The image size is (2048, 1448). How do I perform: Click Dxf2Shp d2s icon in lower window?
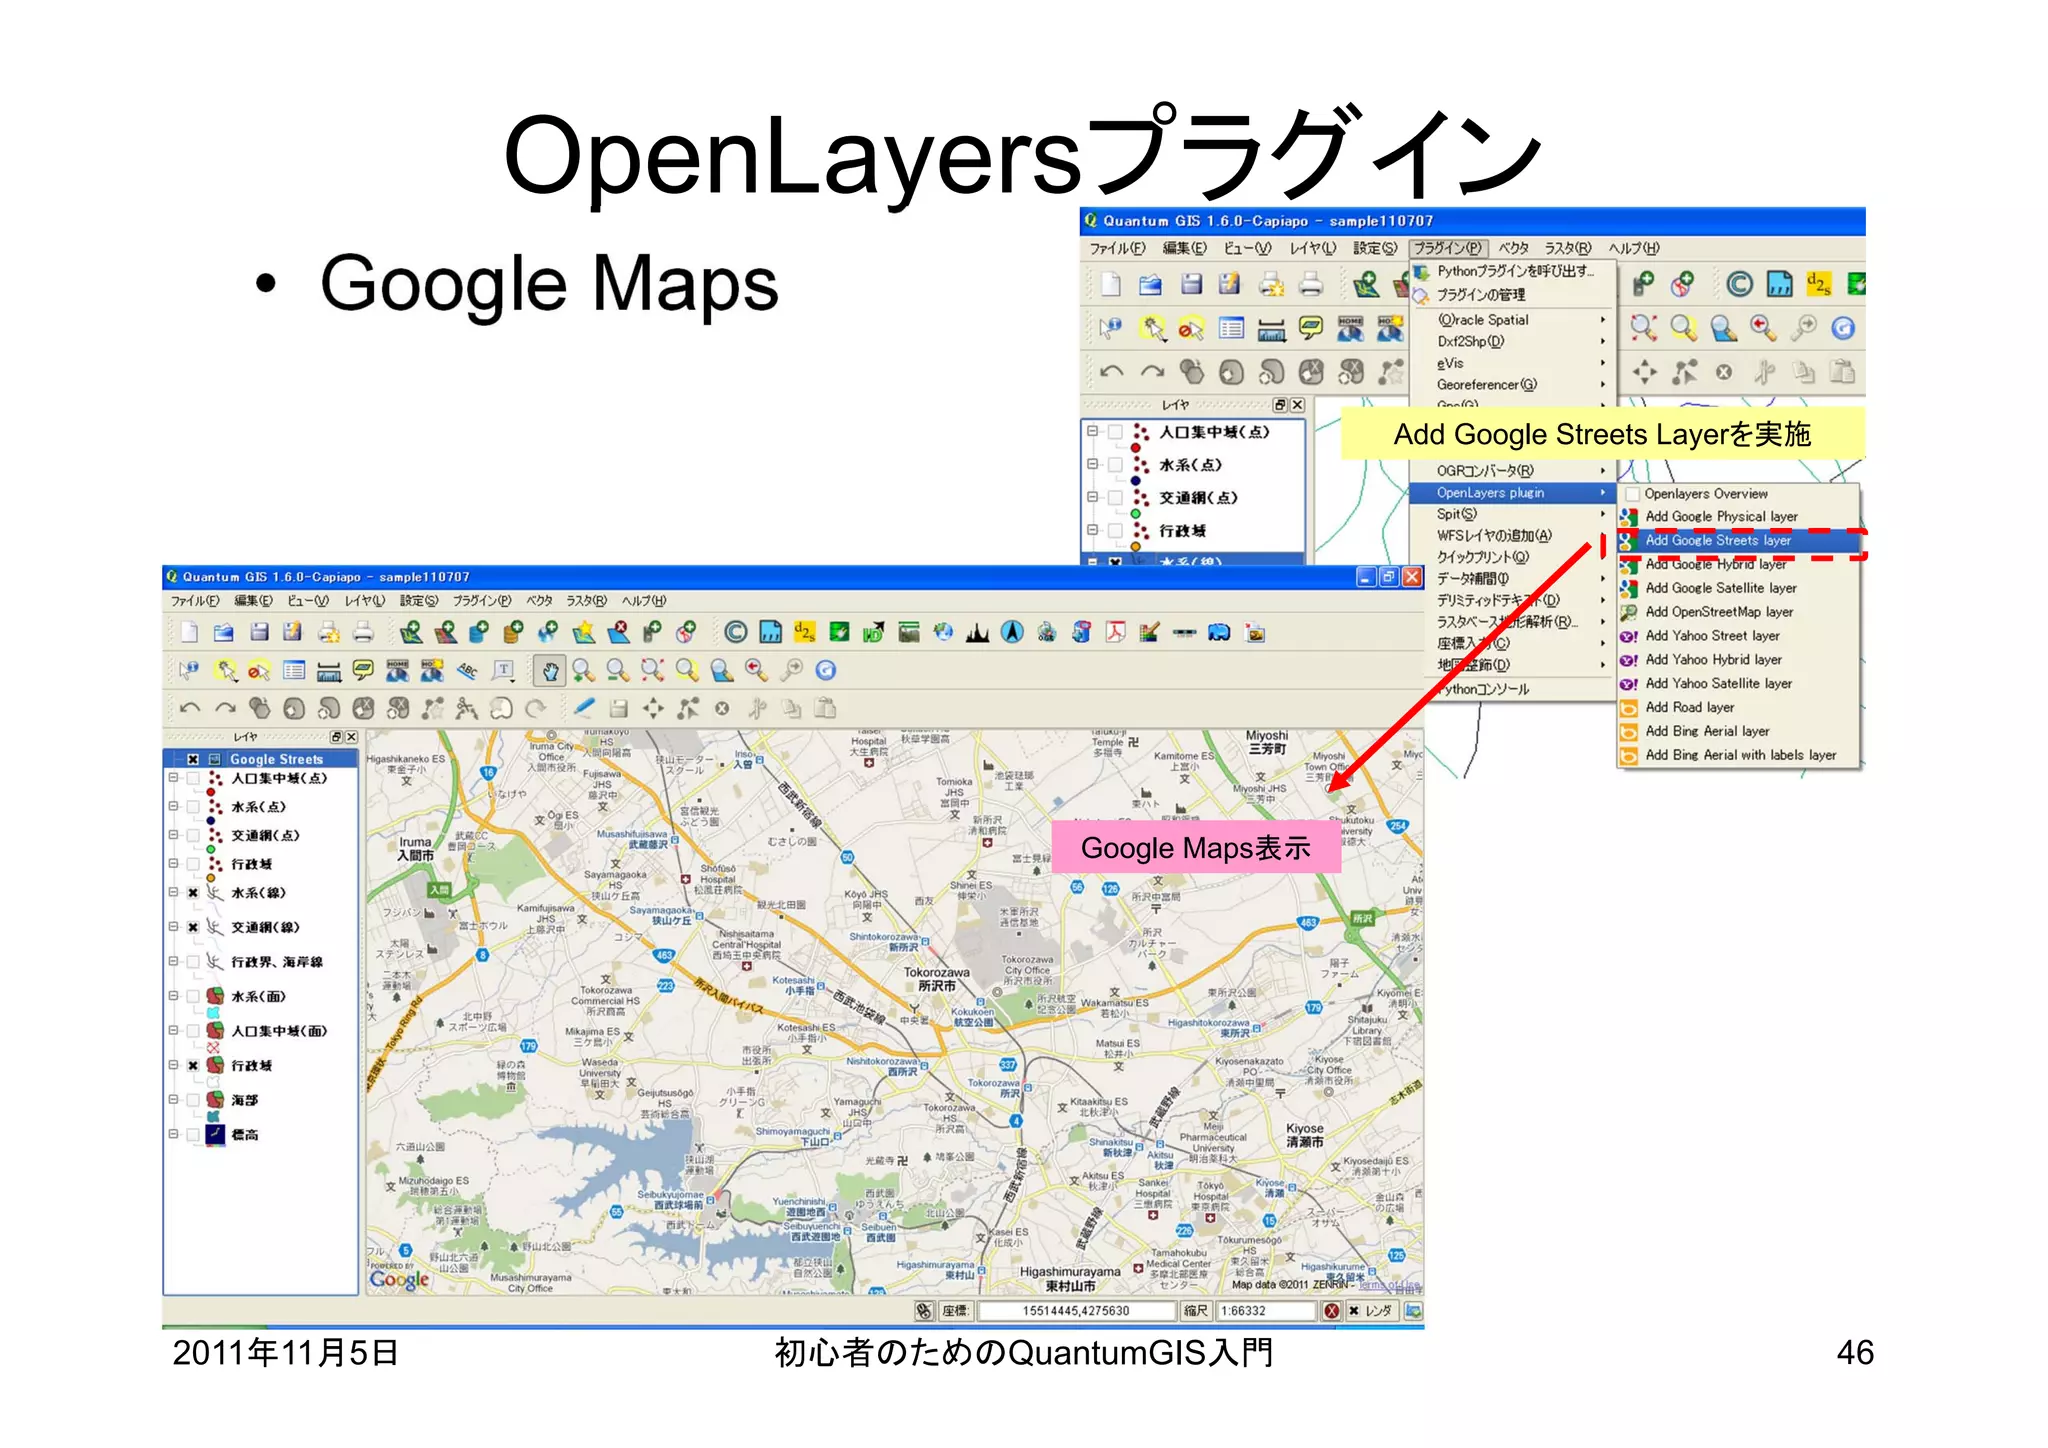coord(805,632)
